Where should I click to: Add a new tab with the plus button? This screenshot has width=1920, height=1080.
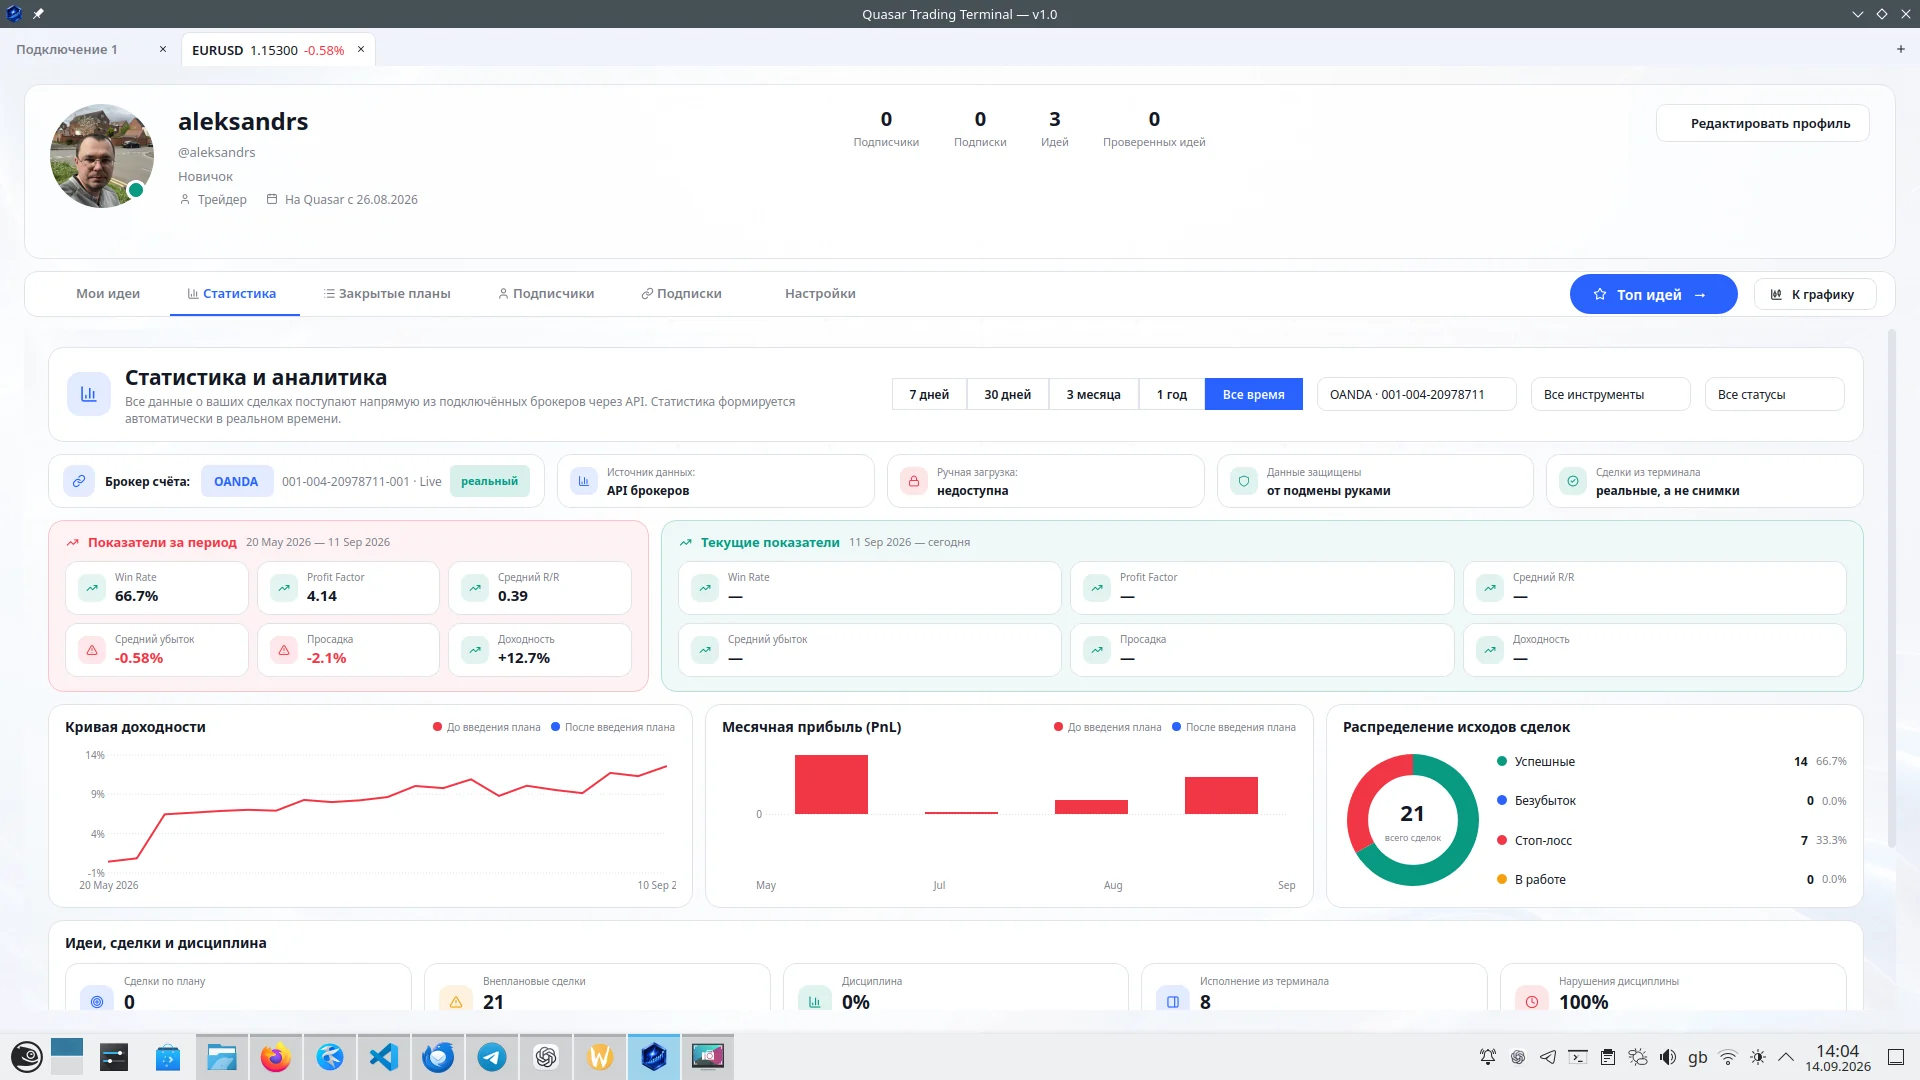(1901, 49)
